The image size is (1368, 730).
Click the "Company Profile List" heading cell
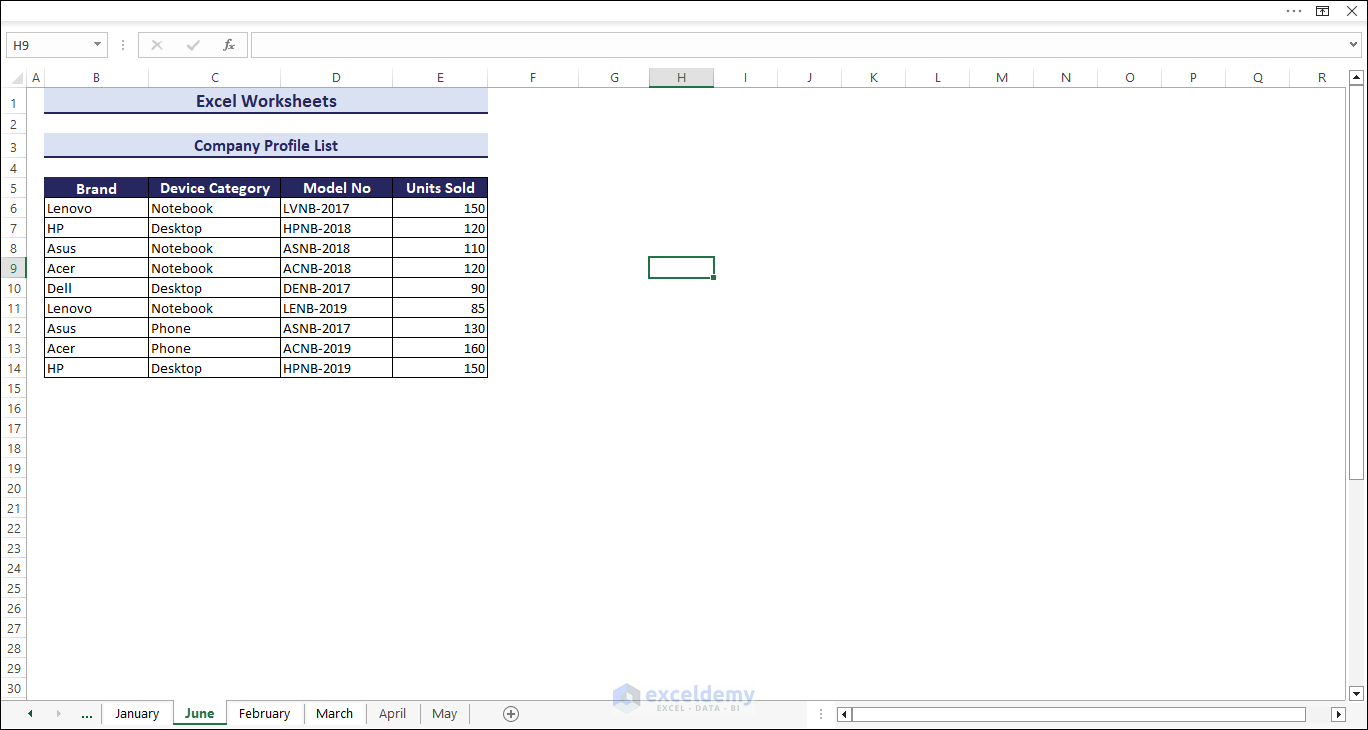[266, 146]
